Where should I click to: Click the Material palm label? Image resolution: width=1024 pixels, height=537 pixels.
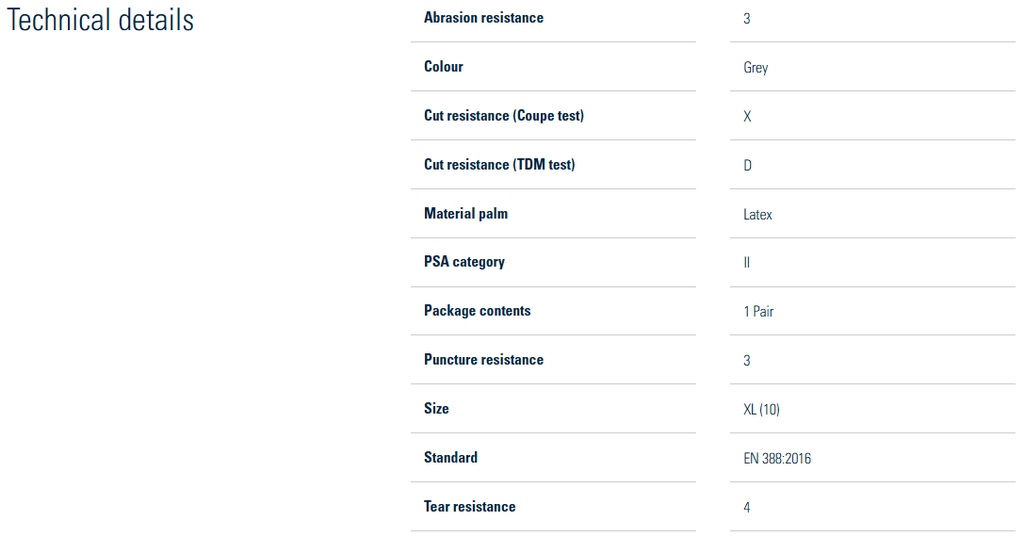click(466, 214)
